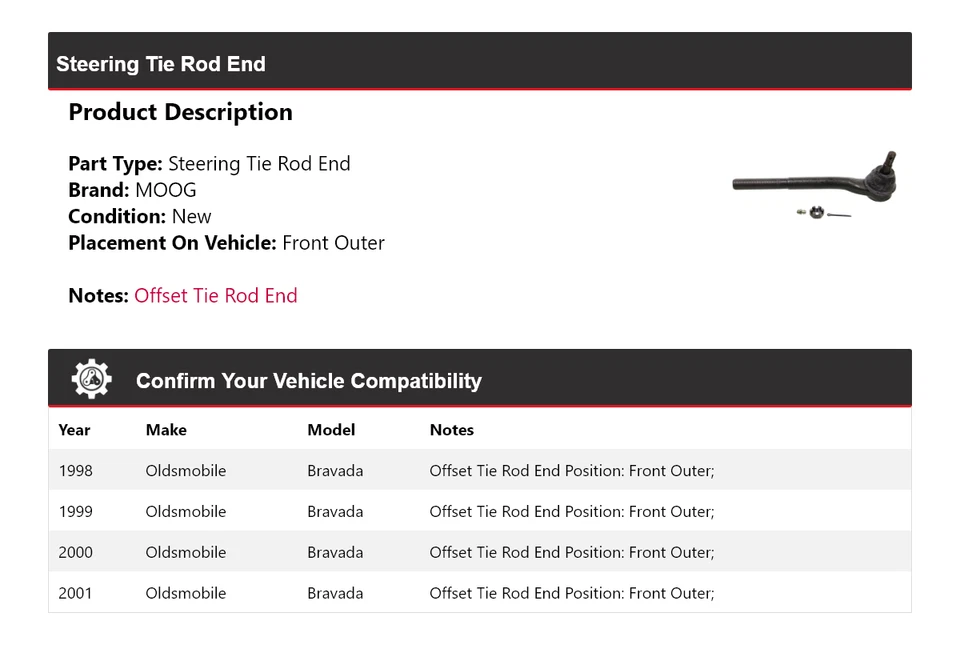Click Bravada in the 1999 row
Screen dimensions: 960x645
click(x=335, y=512)
